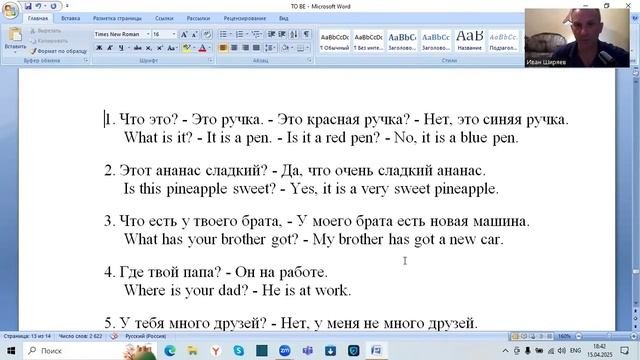
Task: Toggle italic (К) formatting
Action: pos(110,48)
